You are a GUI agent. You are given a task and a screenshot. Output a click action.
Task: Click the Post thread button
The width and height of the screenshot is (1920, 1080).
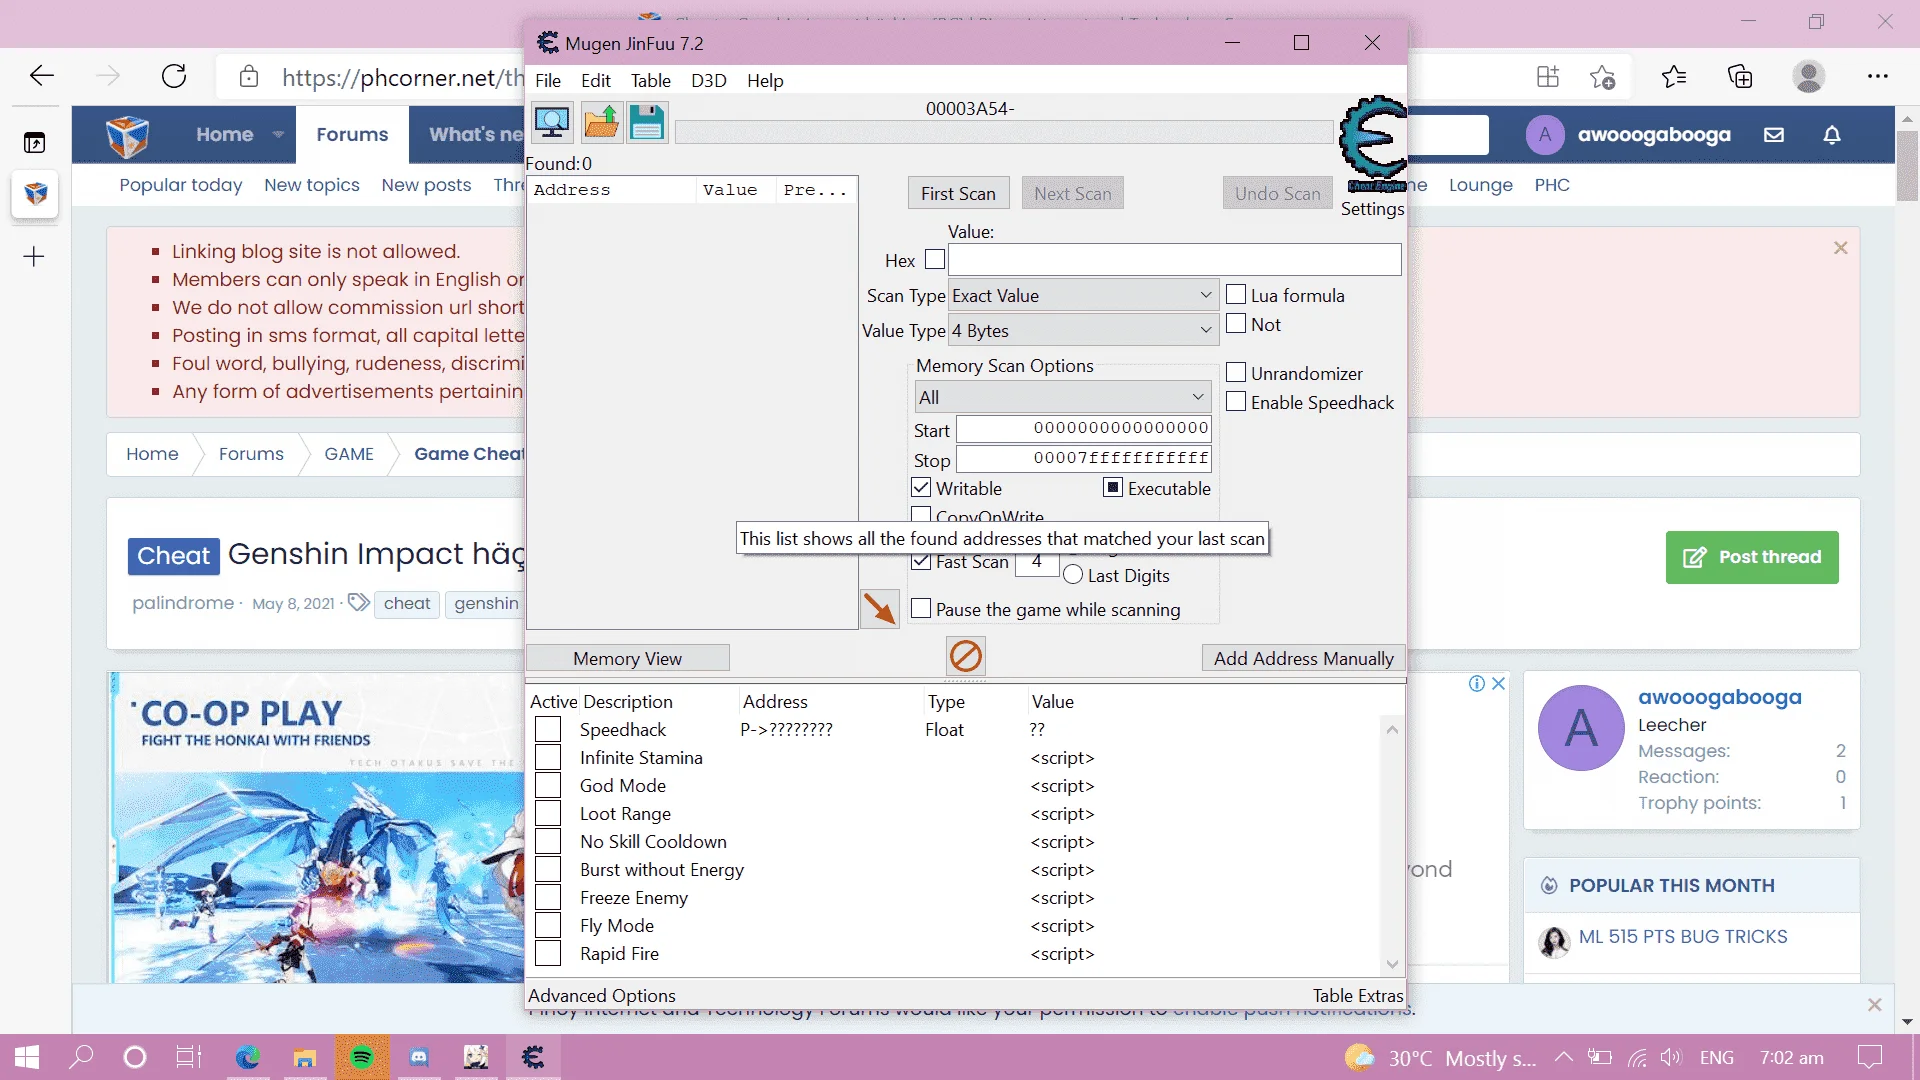(x=1752, y=557)
